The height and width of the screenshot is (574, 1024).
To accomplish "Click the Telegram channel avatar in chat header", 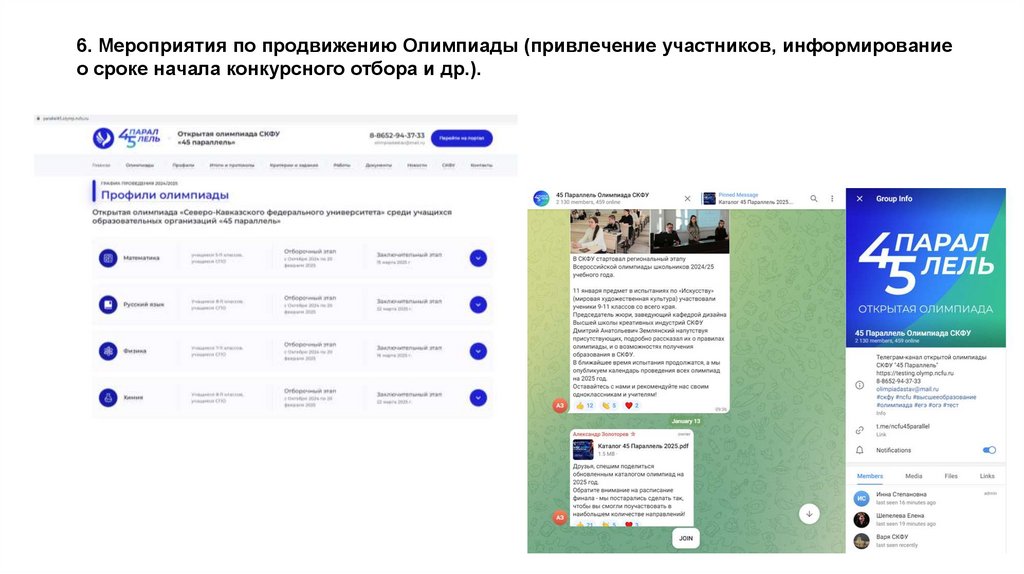I will pyautogui.click(x=541, y=199).
